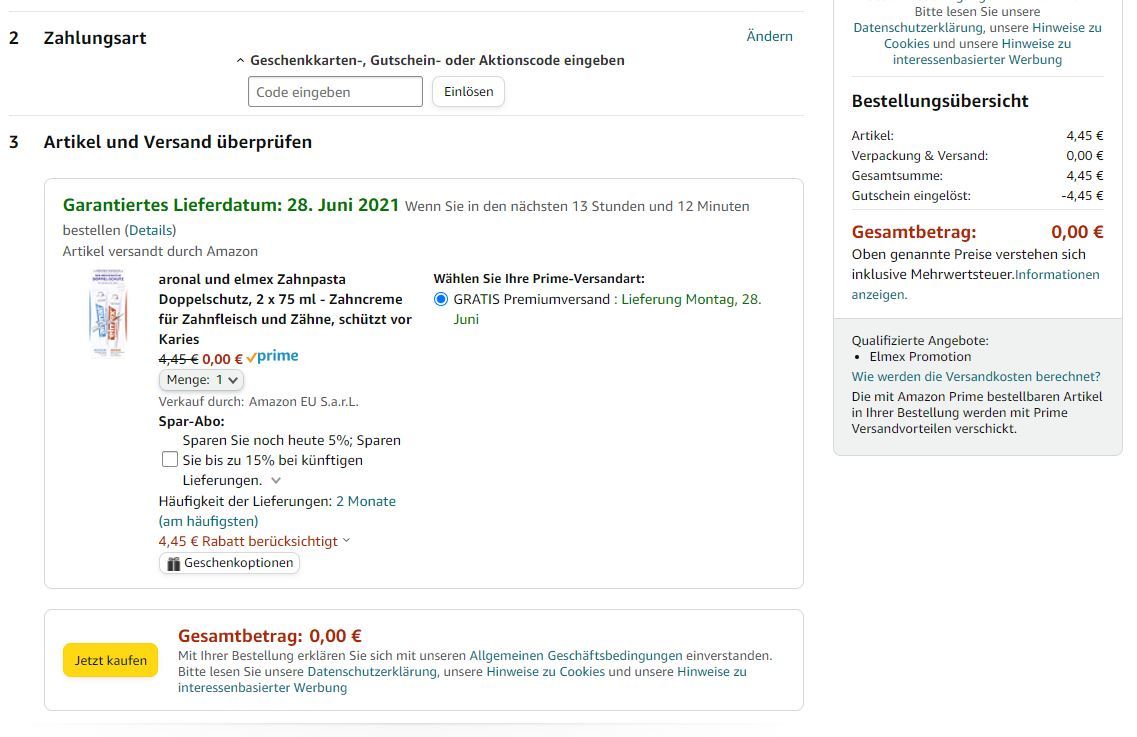
Task: Open Datenschutzerklärung link in right sidebar
Action: tap(918, 28)
